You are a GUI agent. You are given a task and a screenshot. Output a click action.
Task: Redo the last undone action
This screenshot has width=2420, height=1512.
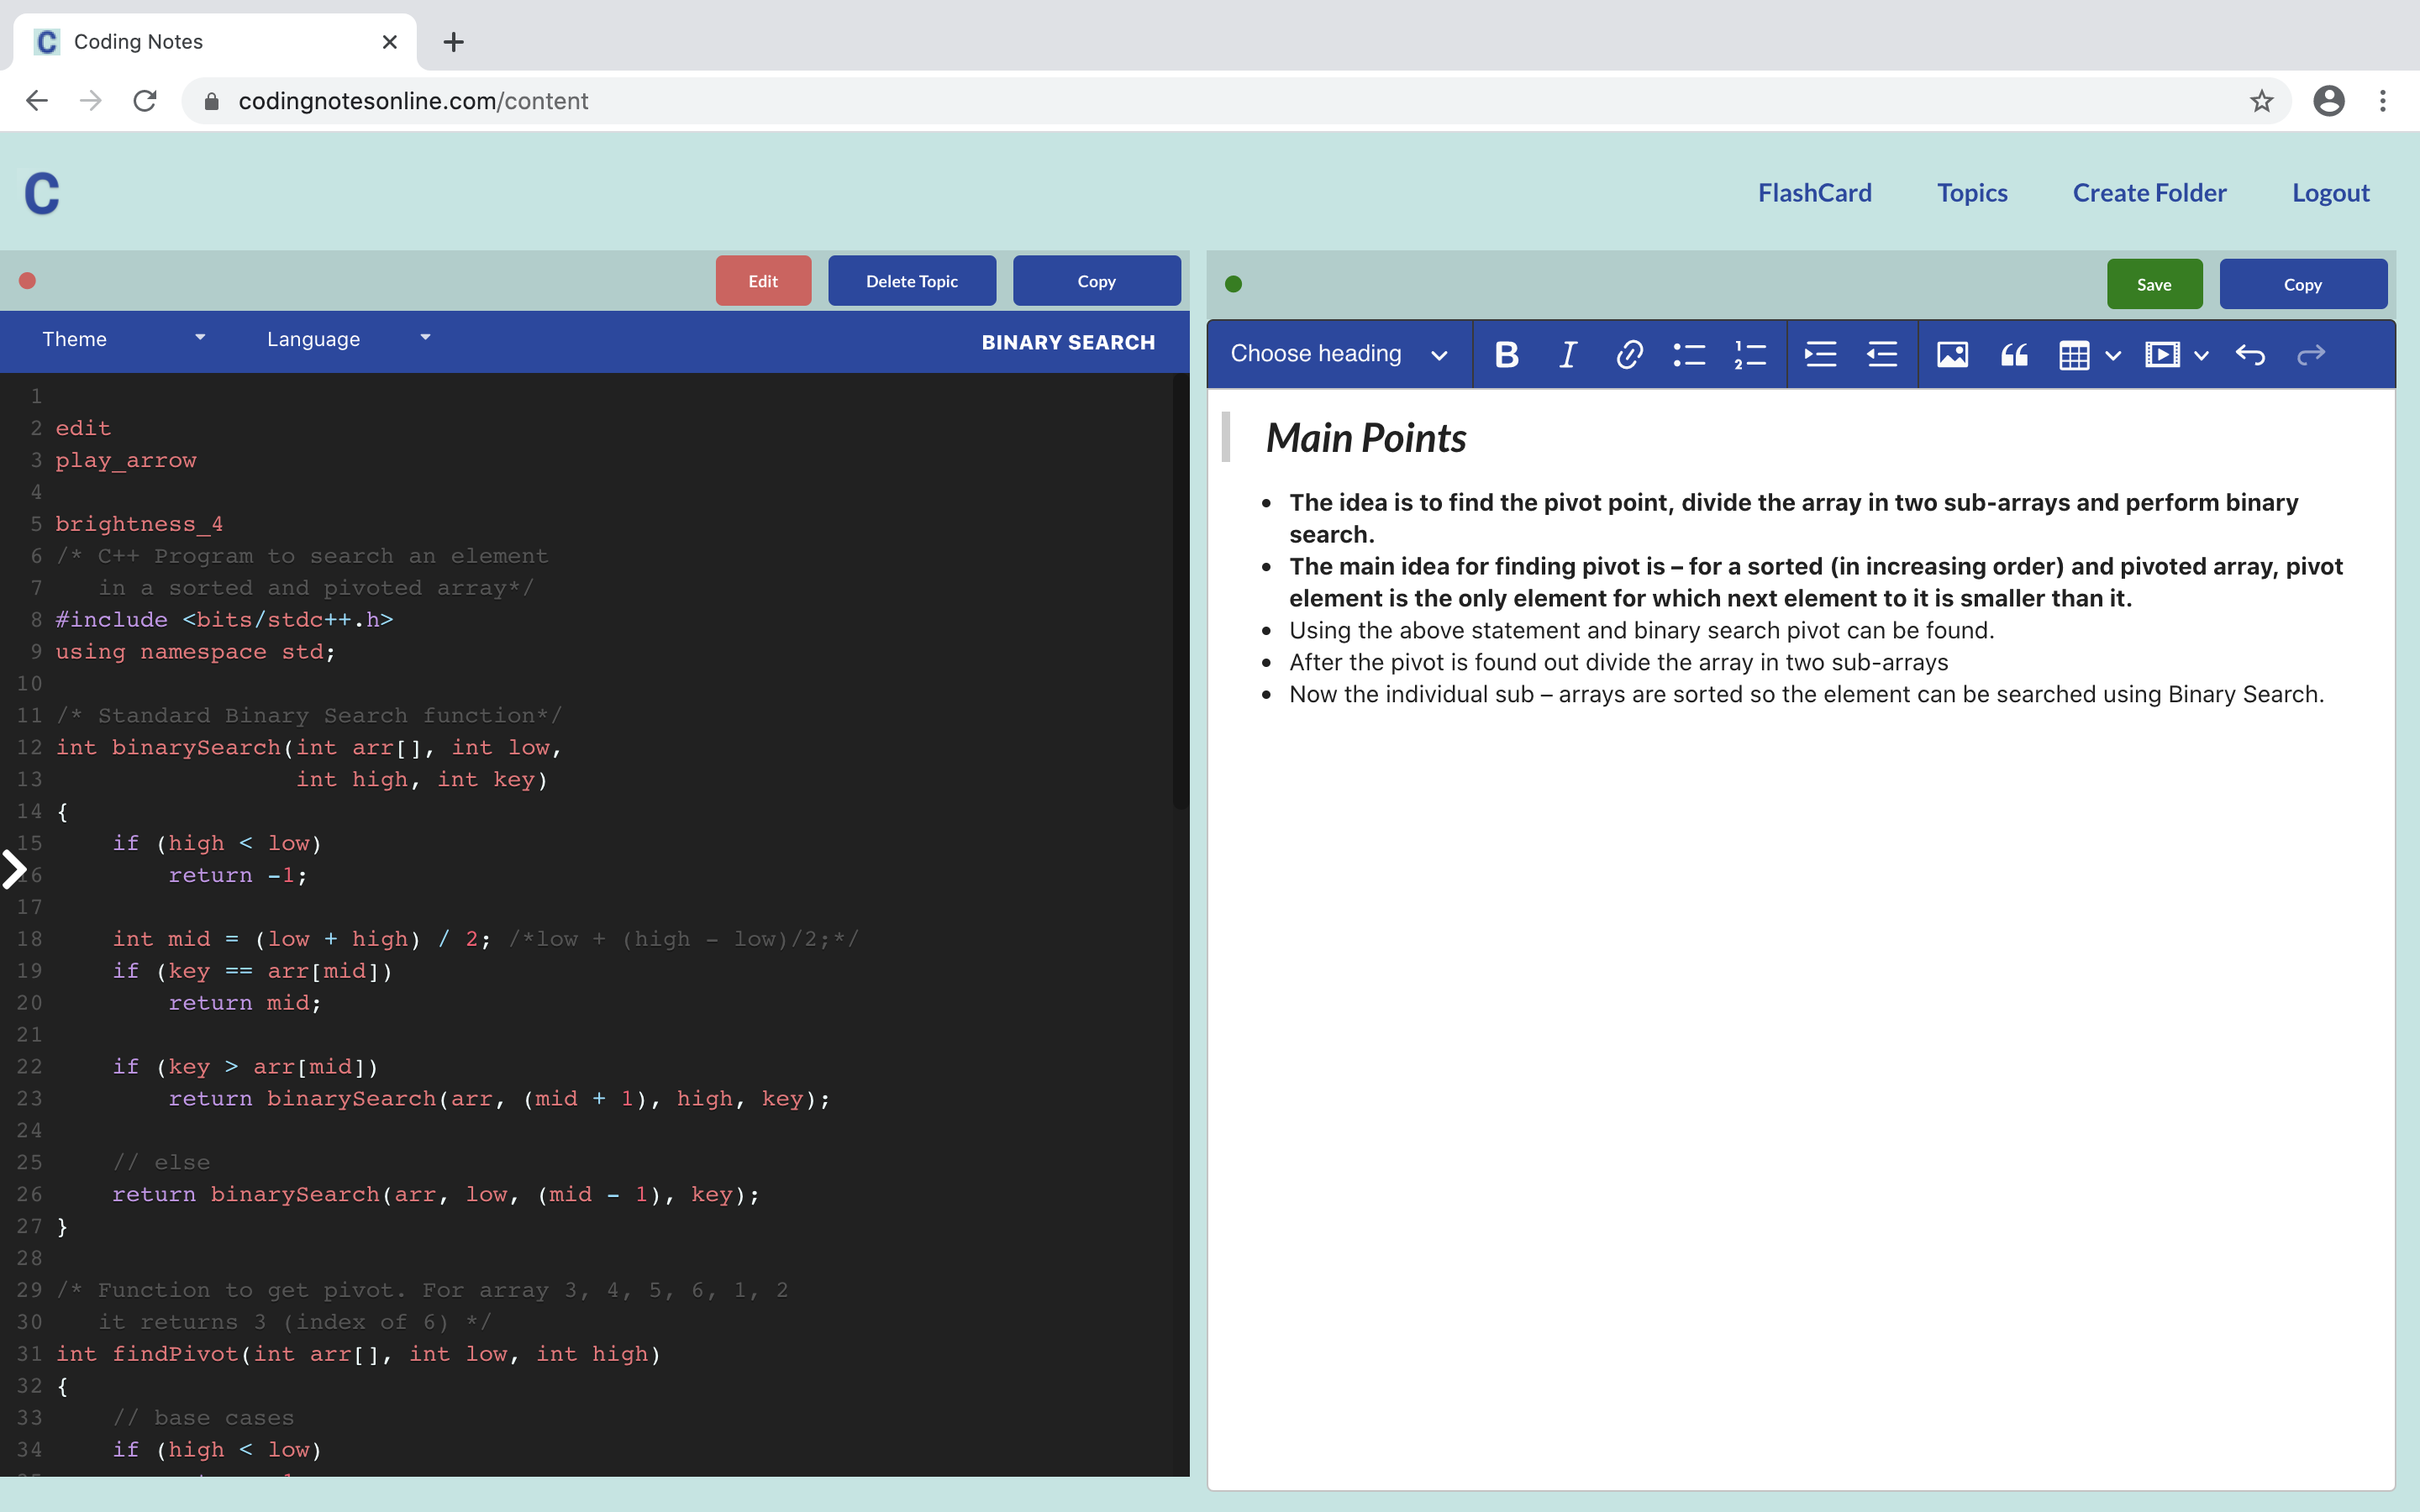(x=2312, y=354)
